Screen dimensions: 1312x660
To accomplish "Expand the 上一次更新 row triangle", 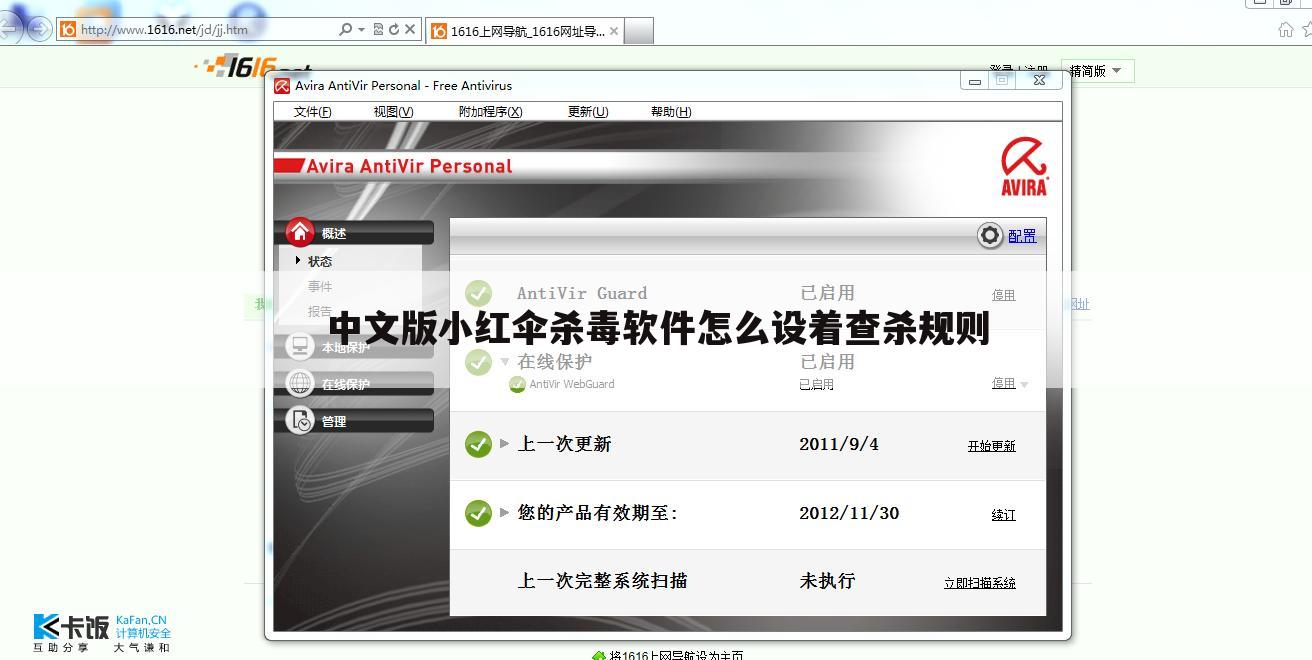I will [505, 444].
